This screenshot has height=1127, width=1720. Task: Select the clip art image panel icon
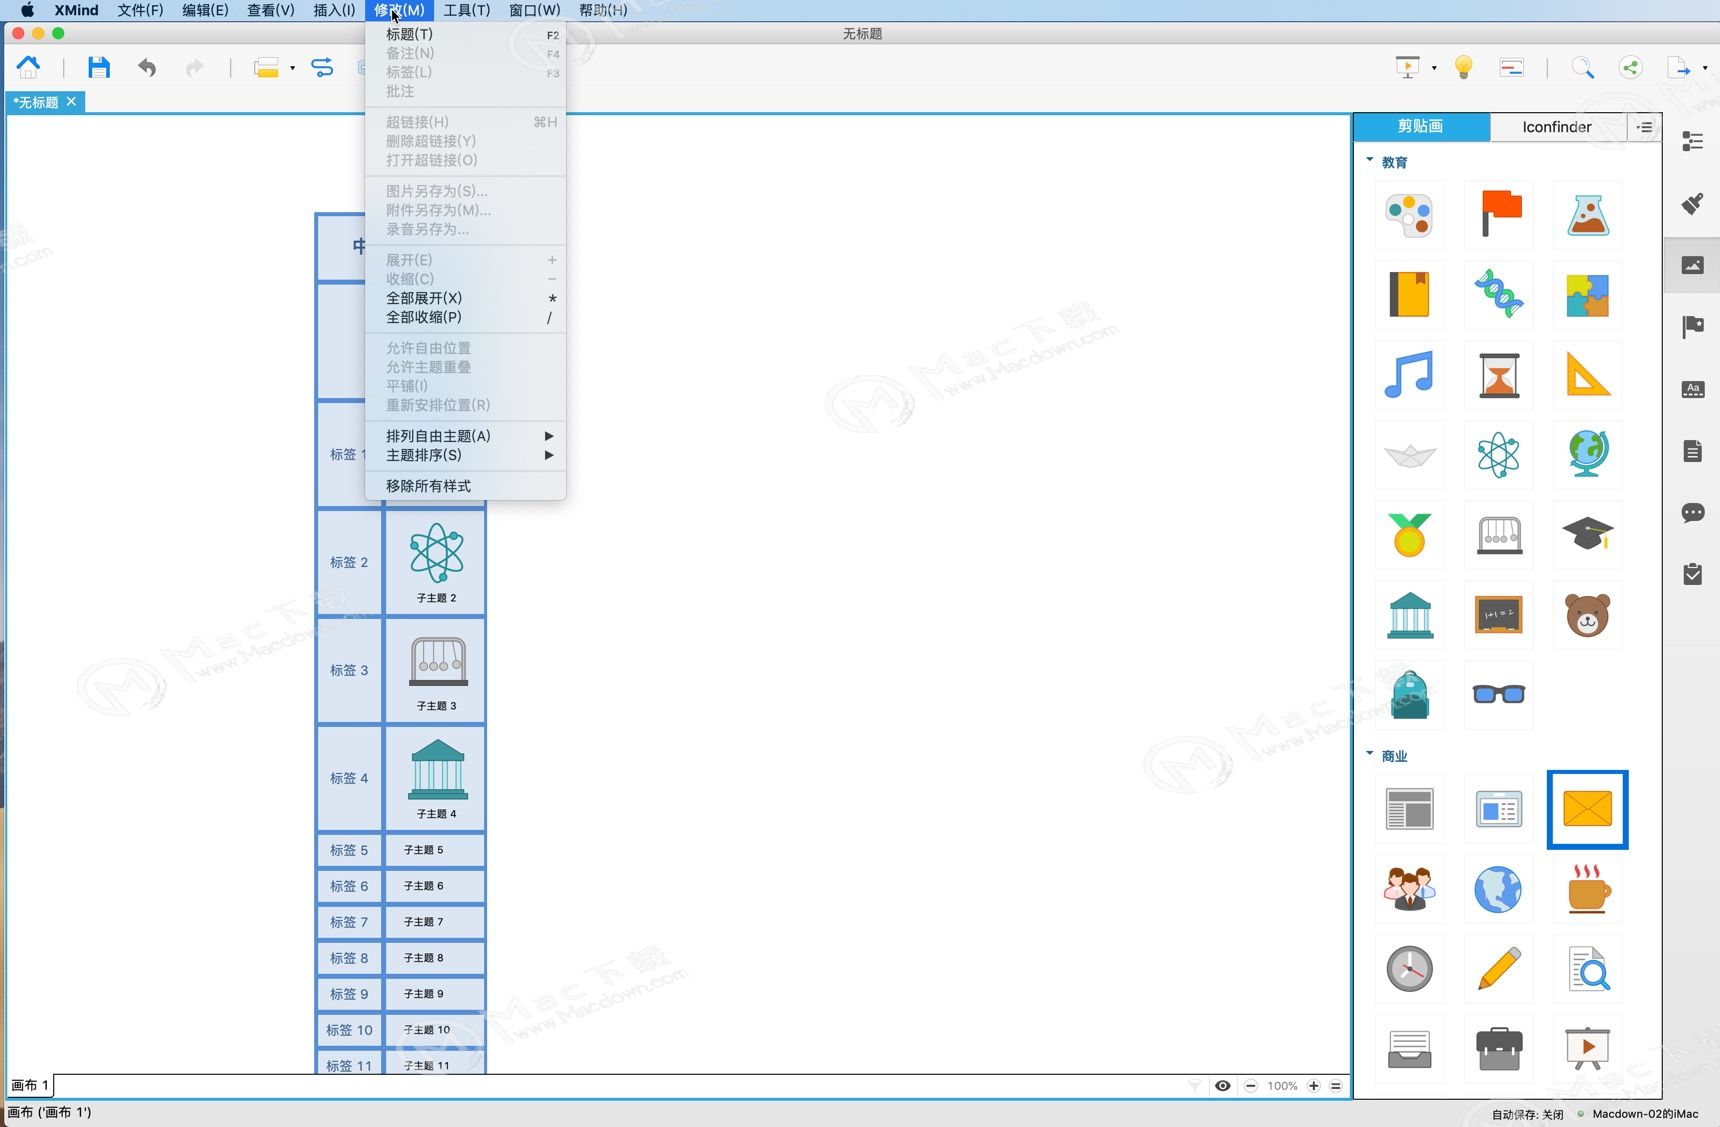tap(1692, 265)
